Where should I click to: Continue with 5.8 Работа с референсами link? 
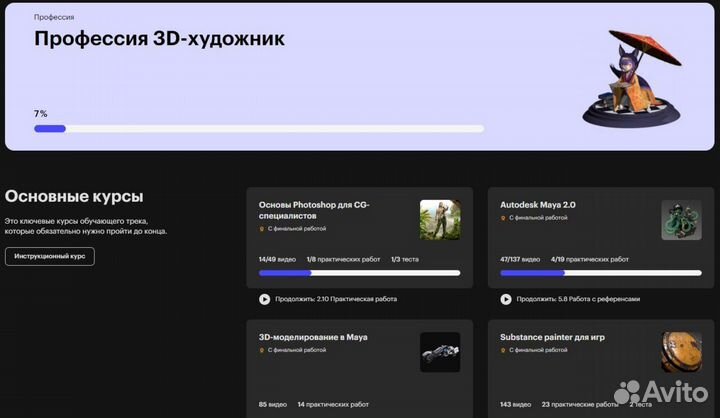click(x=578, y=299)
